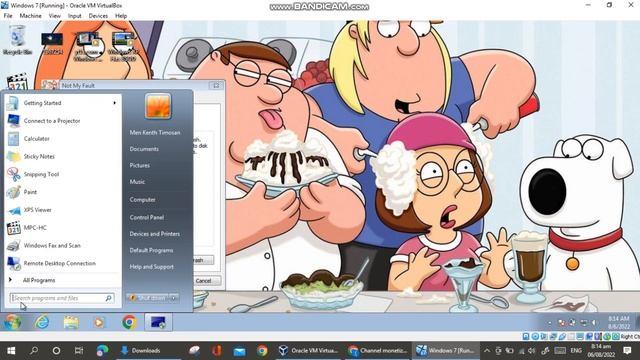The width and height of the screenshot is (640, 360).
Task: Open Help and Support
Action: [151, 267]
